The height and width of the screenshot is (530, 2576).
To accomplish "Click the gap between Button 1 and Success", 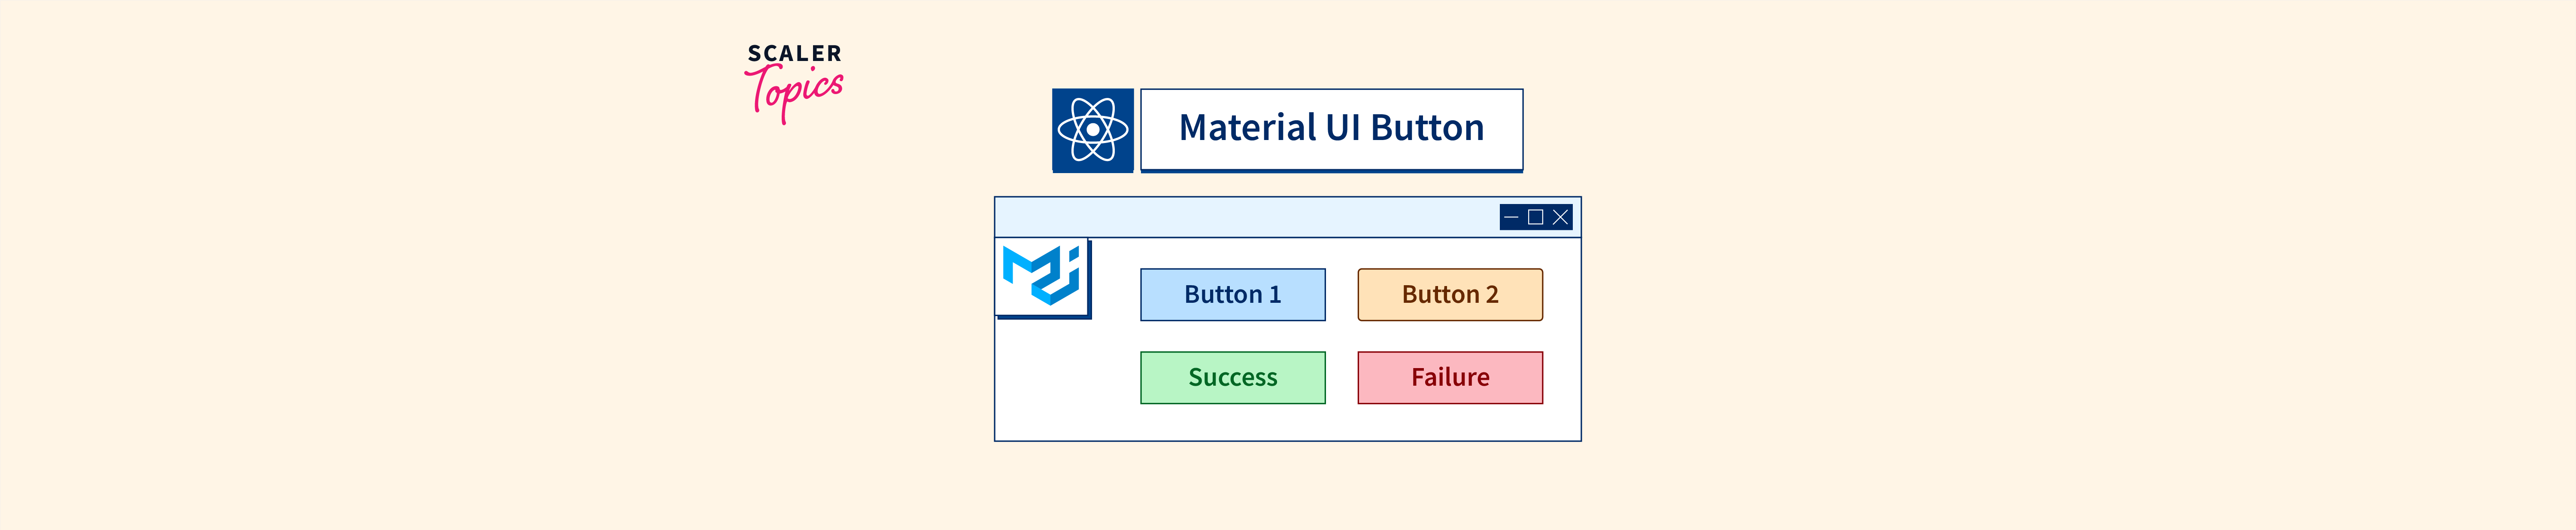I will pos(1232,336).
